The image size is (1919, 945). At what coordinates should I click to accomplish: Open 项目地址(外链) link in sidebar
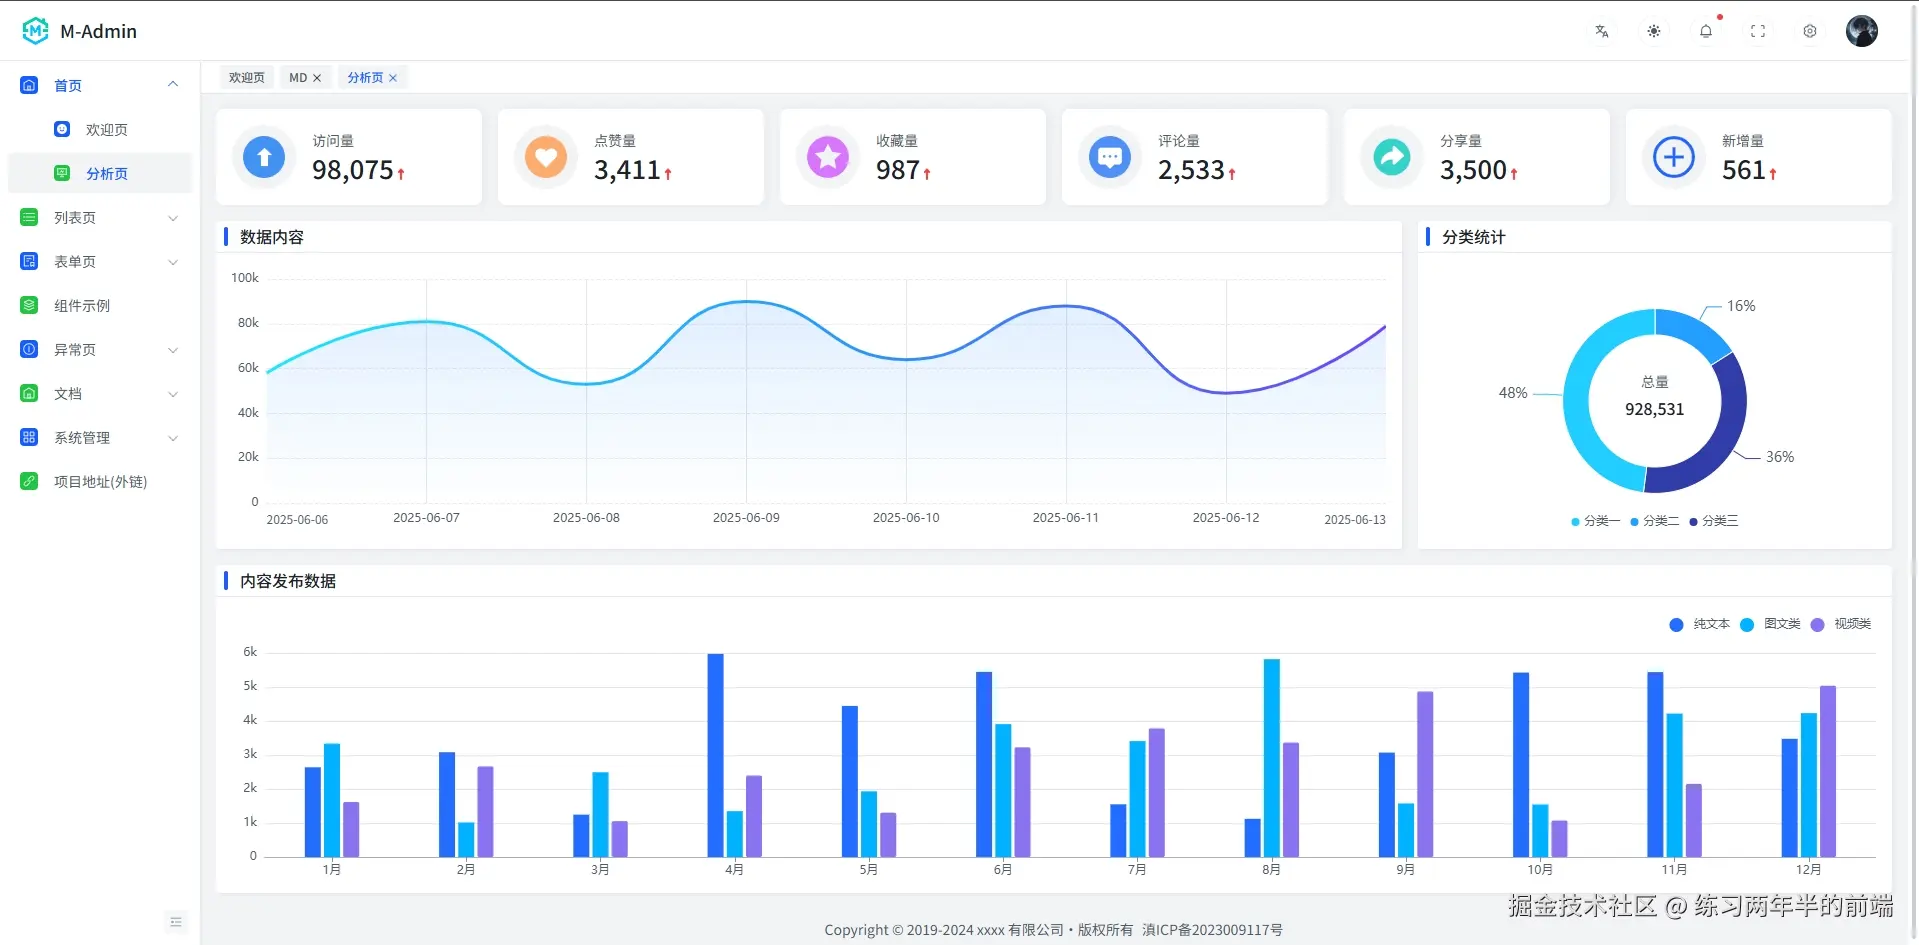[x=100, y=481]
